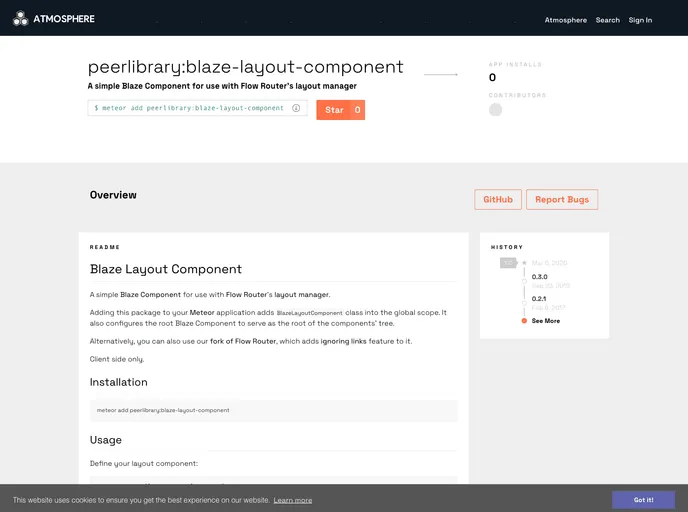This screenshot has height=512, width=688.
Task: Open the package GitHub page
Action: 498,200
